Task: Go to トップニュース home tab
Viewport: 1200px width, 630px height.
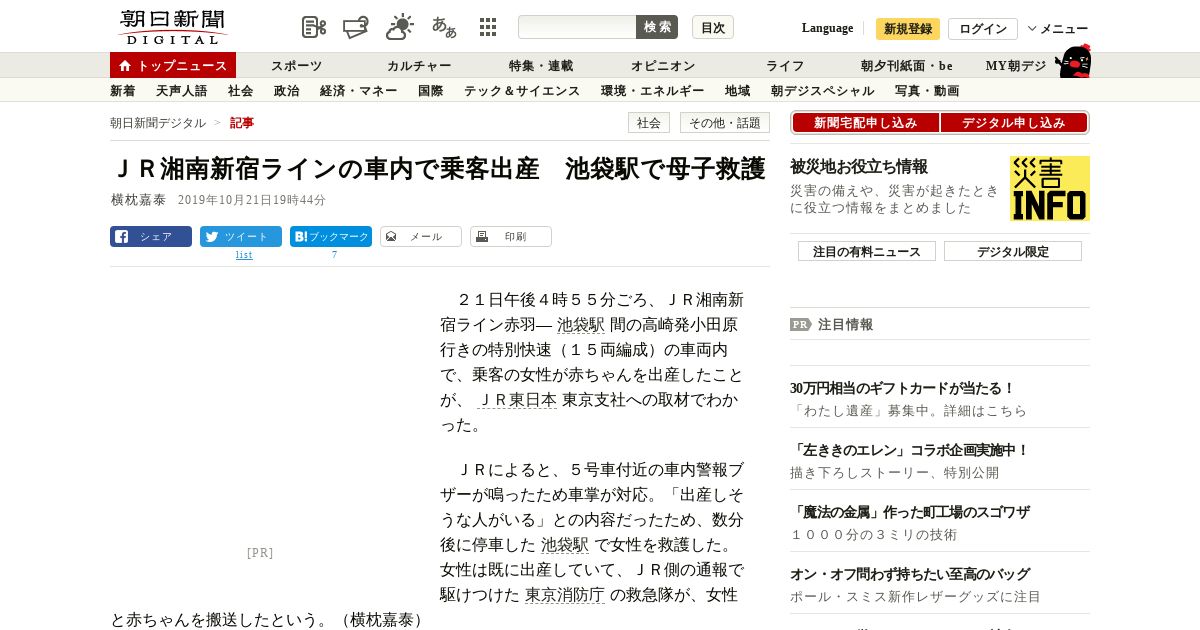Action: (173, 65)
